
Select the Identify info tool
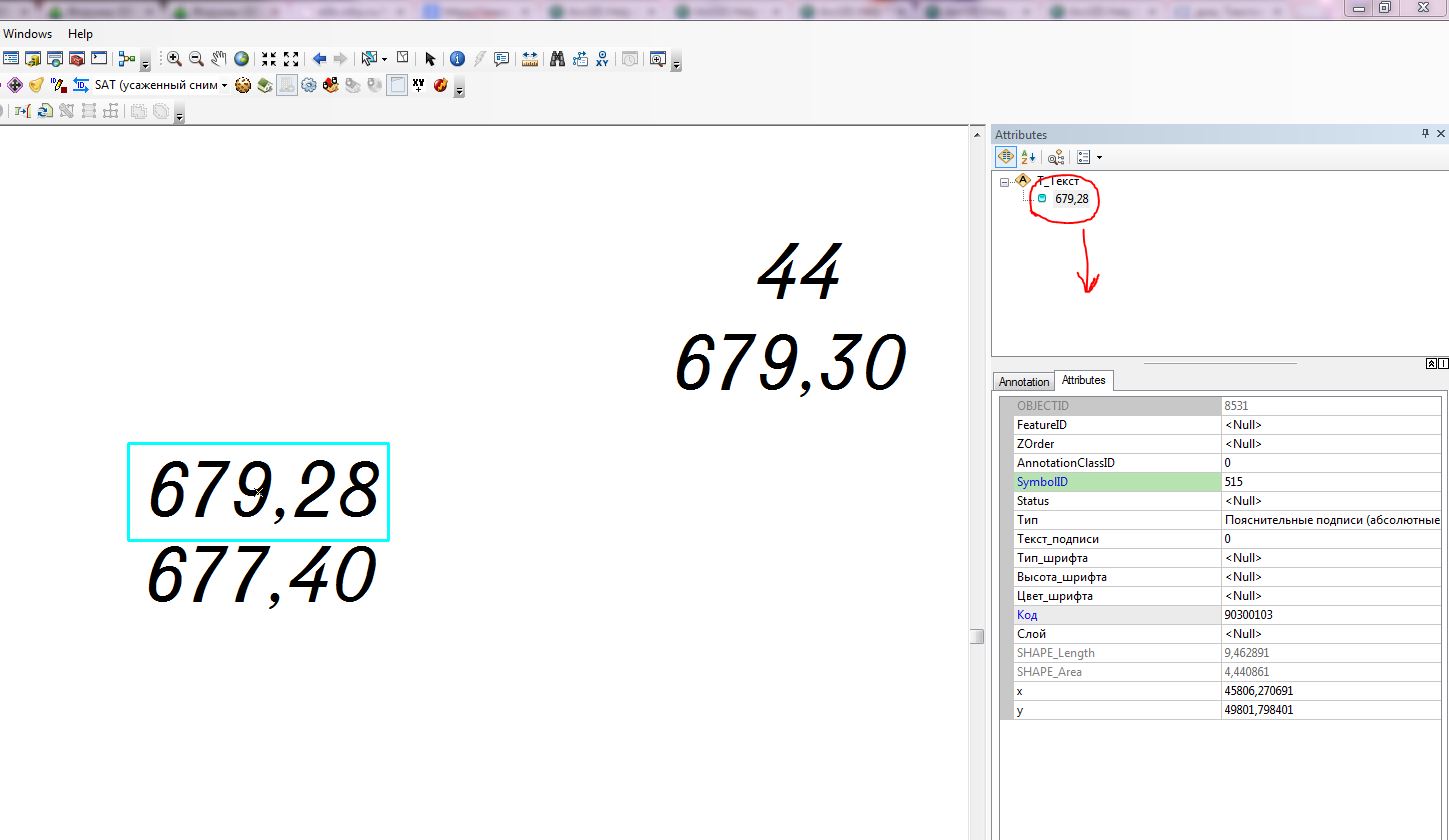click(457, 59)
